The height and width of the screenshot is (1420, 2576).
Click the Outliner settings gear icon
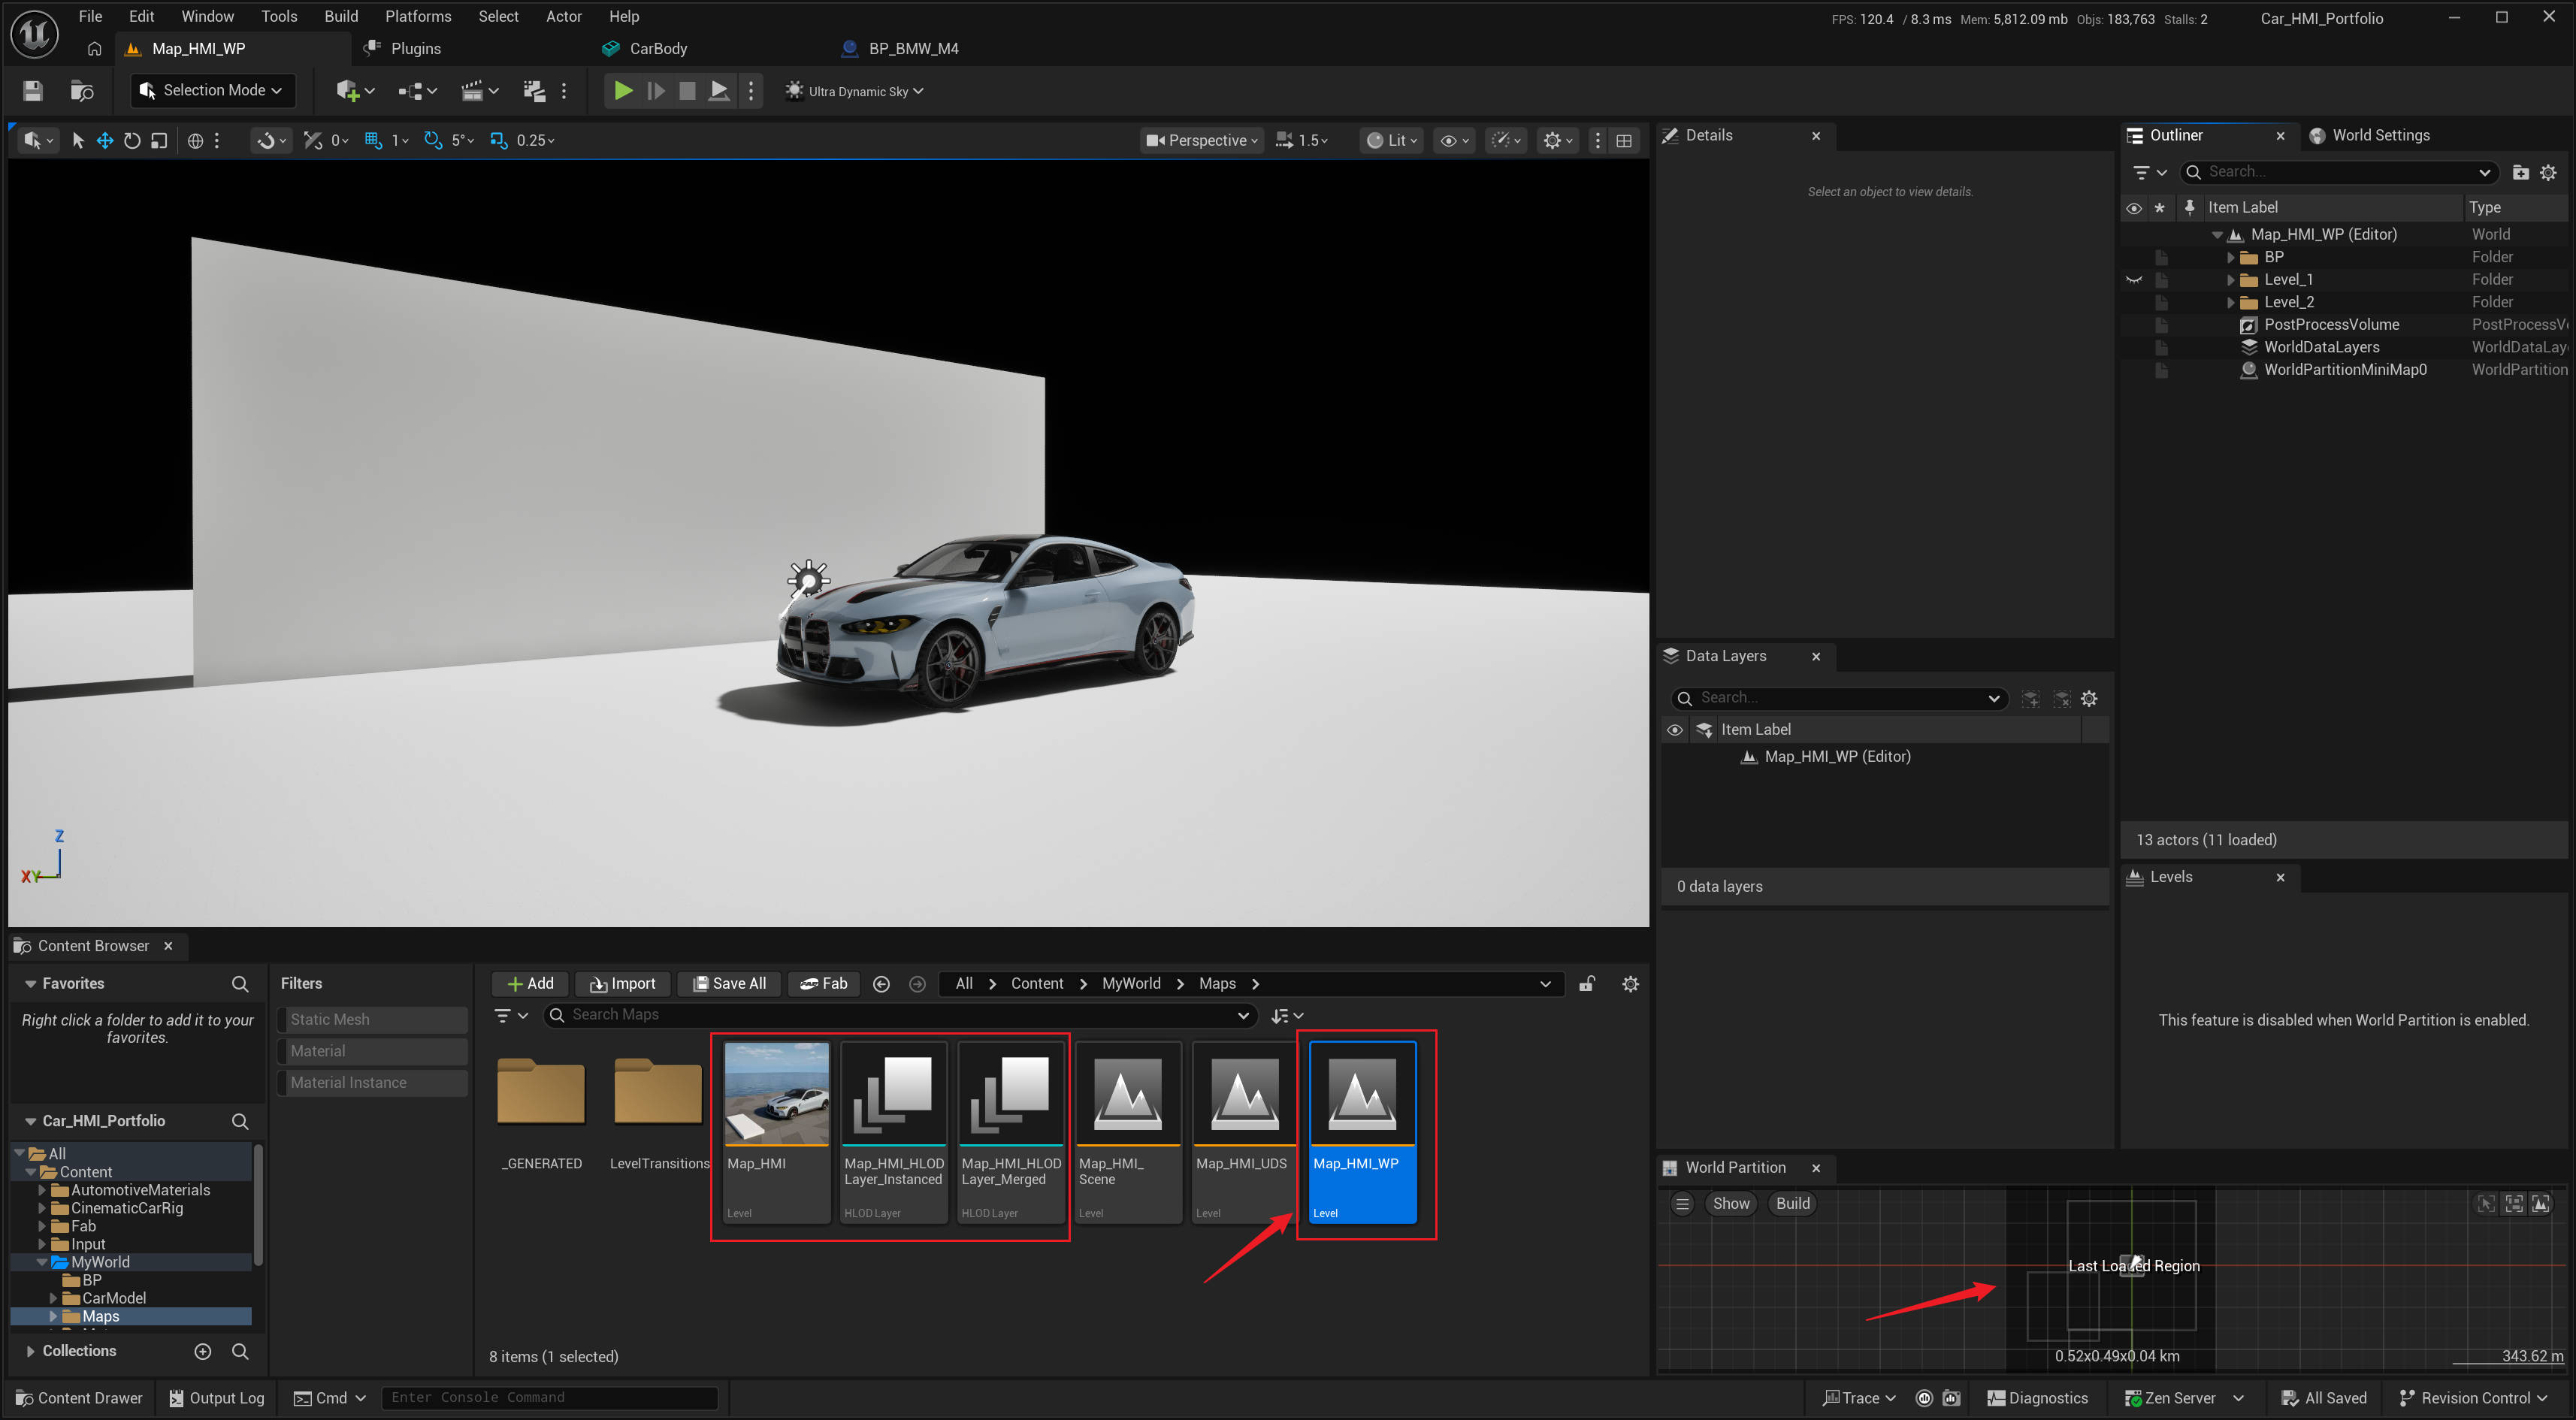pos(2548,173)
